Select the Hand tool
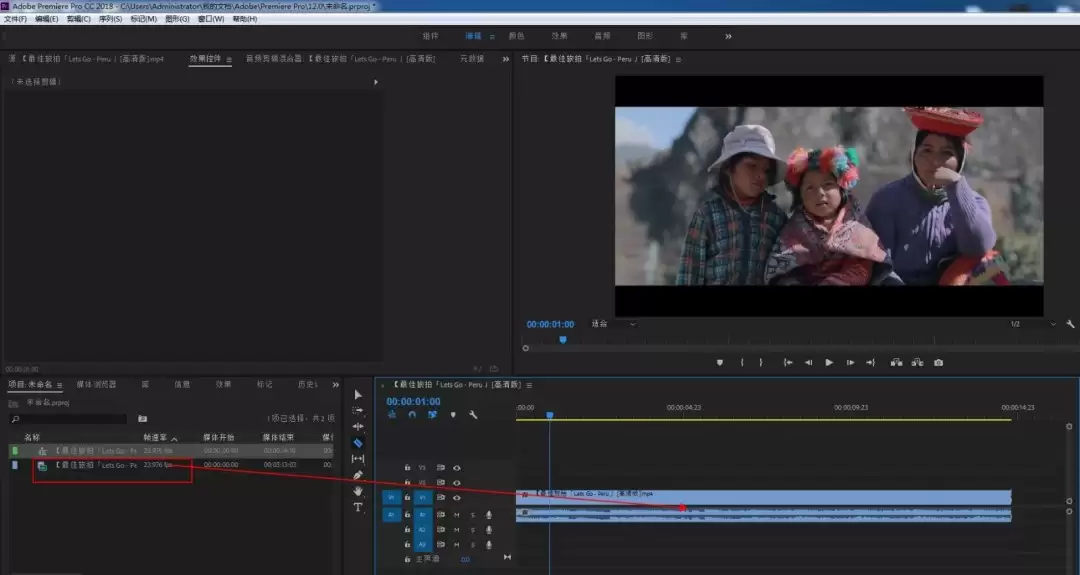 (x=357, y=491)
